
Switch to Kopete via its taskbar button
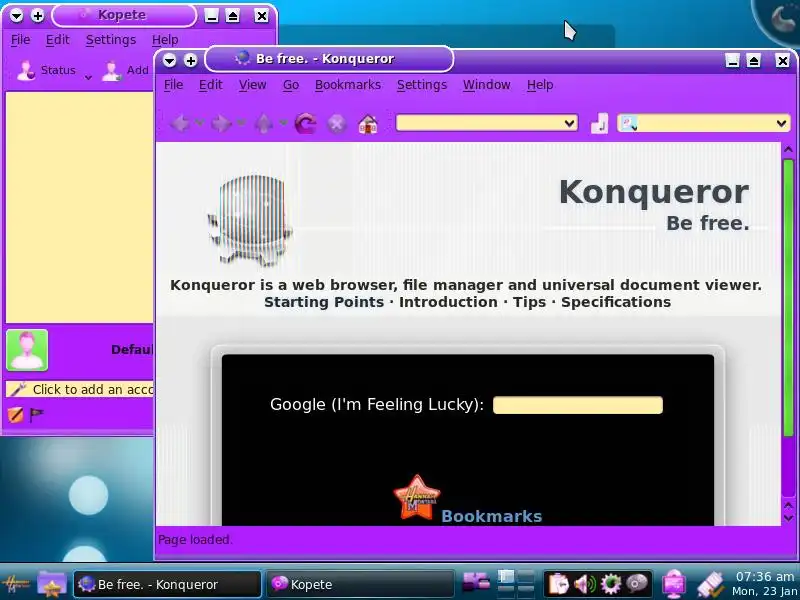click(360, 584)
